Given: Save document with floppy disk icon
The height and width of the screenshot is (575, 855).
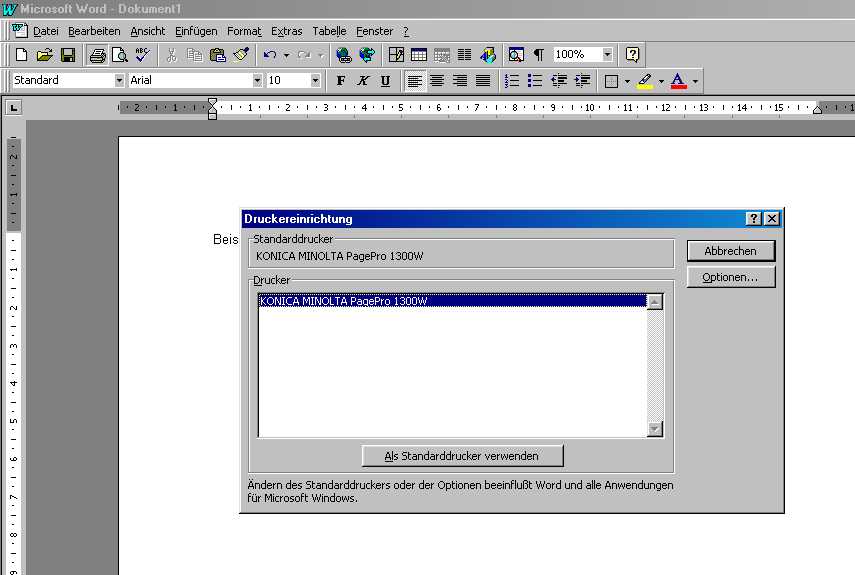Looking at the screenshot, I should coord(68,55).
